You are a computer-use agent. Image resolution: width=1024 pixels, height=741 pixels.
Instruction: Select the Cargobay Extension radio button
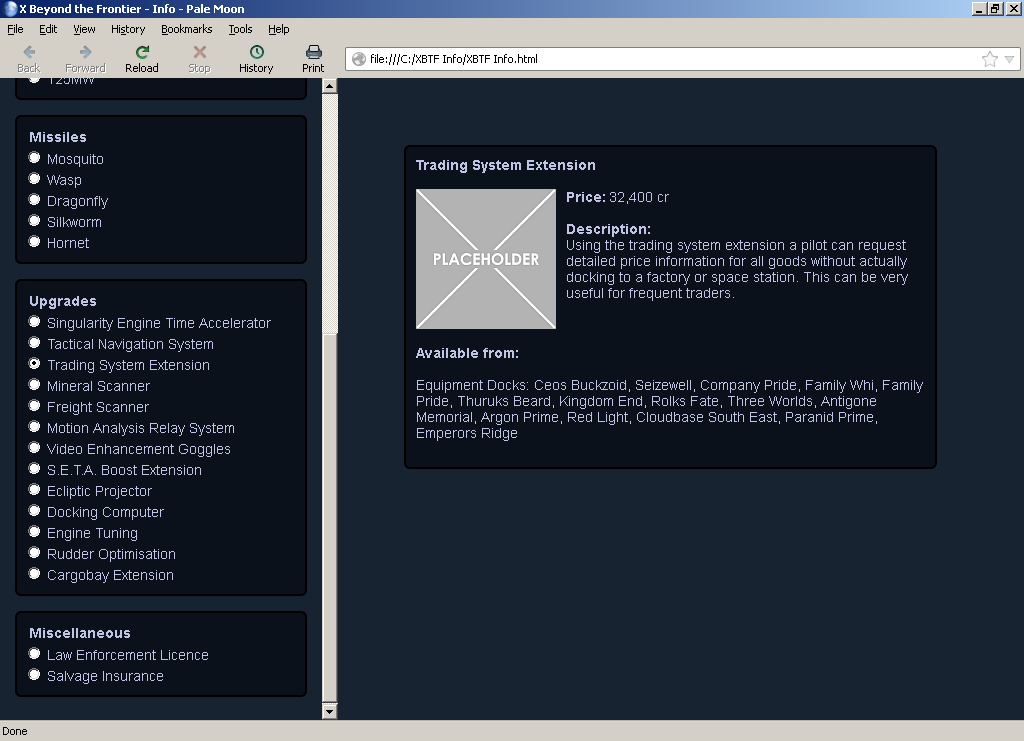tap(35, 573)
